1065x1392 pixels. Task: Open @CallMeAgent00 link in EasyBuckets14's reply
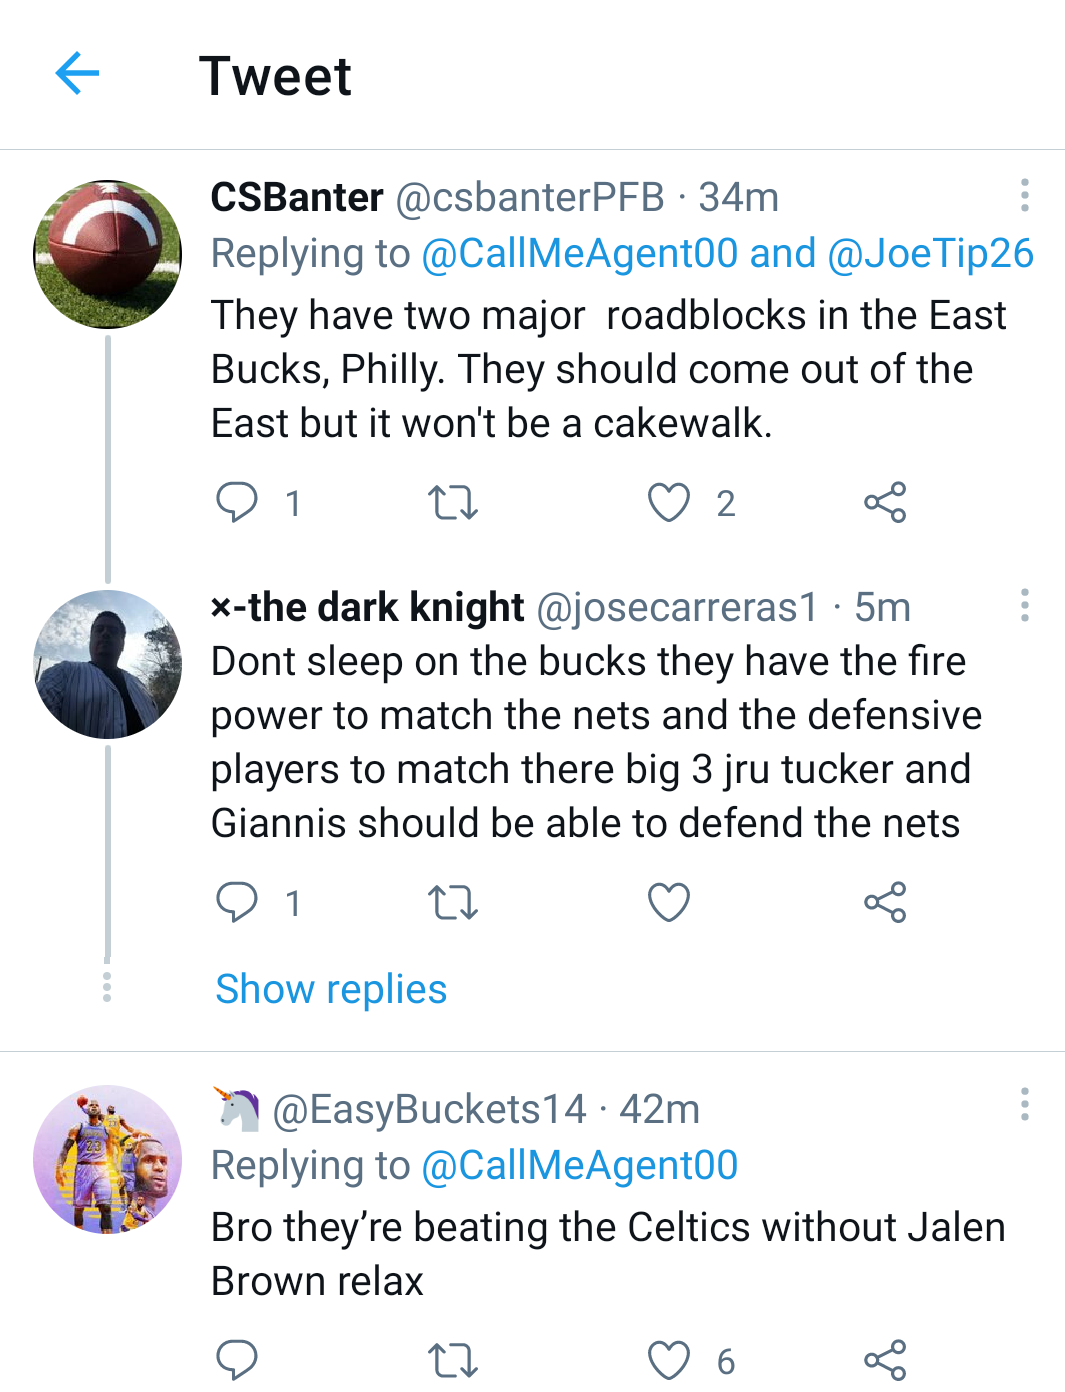coord(580,1166)
